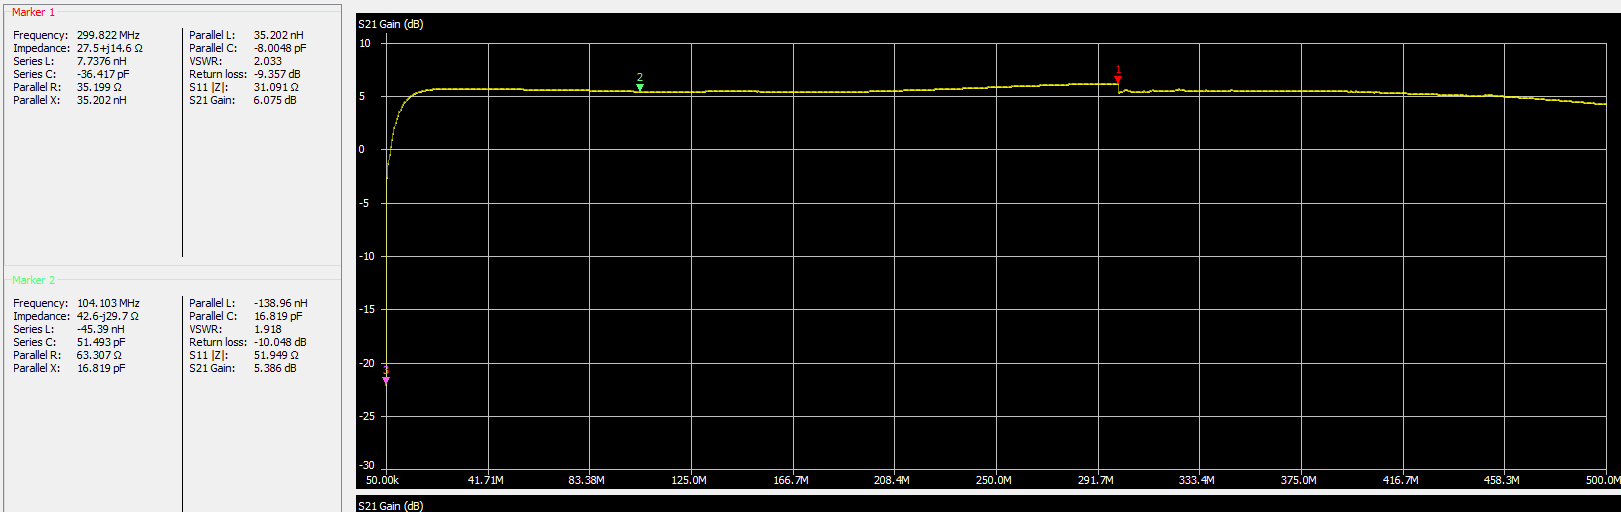Click the 291.7M frequency axis label
Screen dimensions: 1621x512
(x=1096, y=481)
